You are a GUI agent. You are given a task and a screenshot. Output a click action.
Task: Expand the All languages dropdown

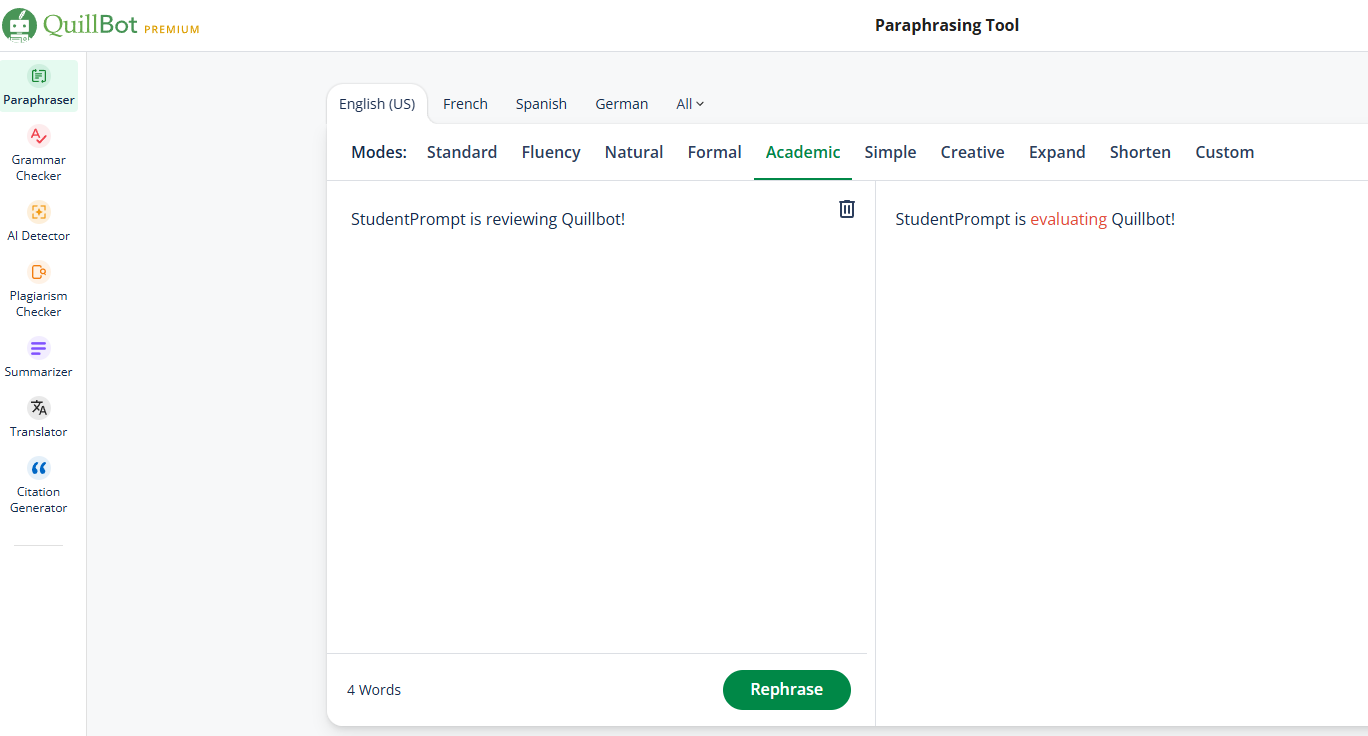pos(690,104)
